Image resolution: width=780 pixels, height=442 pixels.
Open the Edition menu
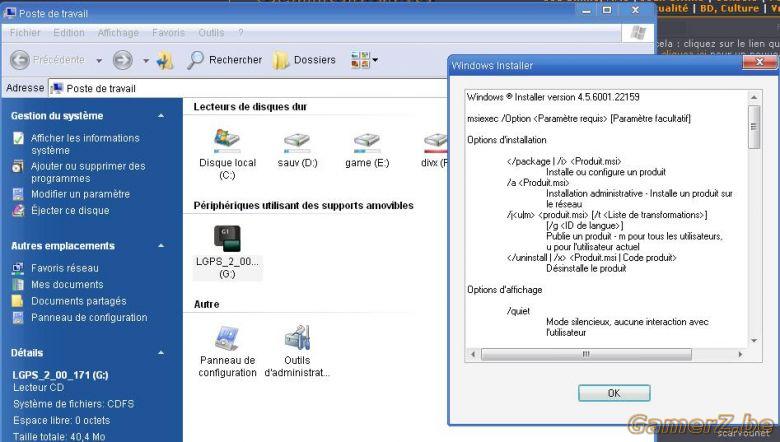[x=69, y=33]
